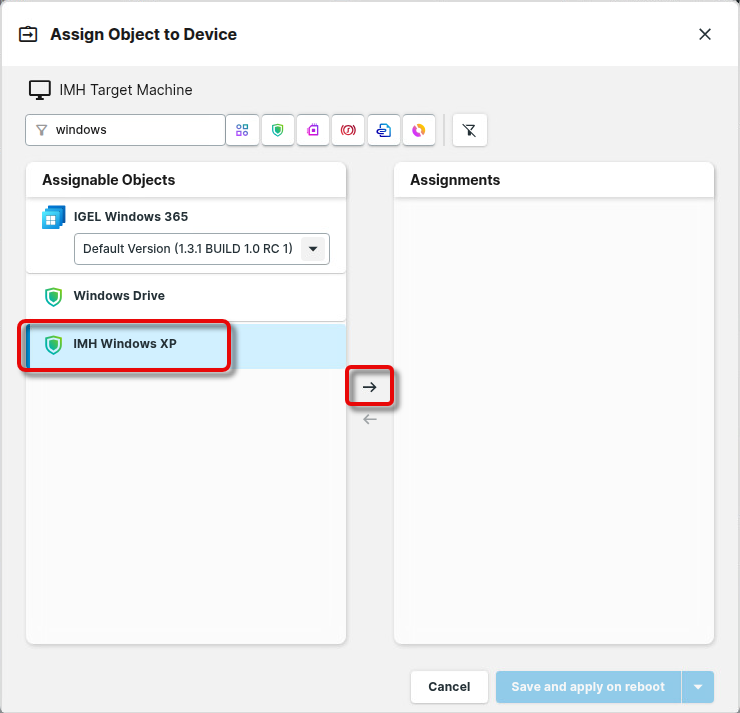Screen dimensions: 740x713
Task: Click the funnel icon in search field
Action: (x=41, y=130)
